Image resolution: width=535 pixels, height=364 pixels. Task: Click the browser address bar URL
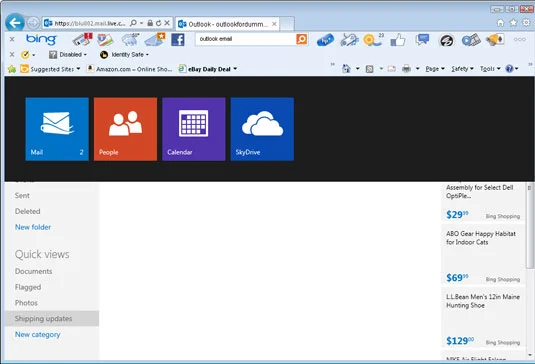(90, 23)
